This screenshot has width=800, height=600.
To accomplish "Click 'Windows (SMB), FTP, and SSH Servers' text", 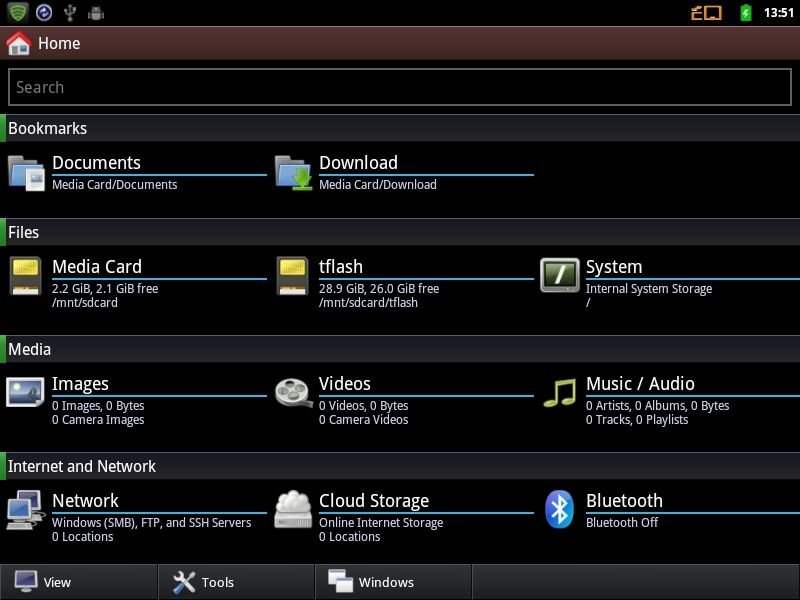I will tap(152, 523).
